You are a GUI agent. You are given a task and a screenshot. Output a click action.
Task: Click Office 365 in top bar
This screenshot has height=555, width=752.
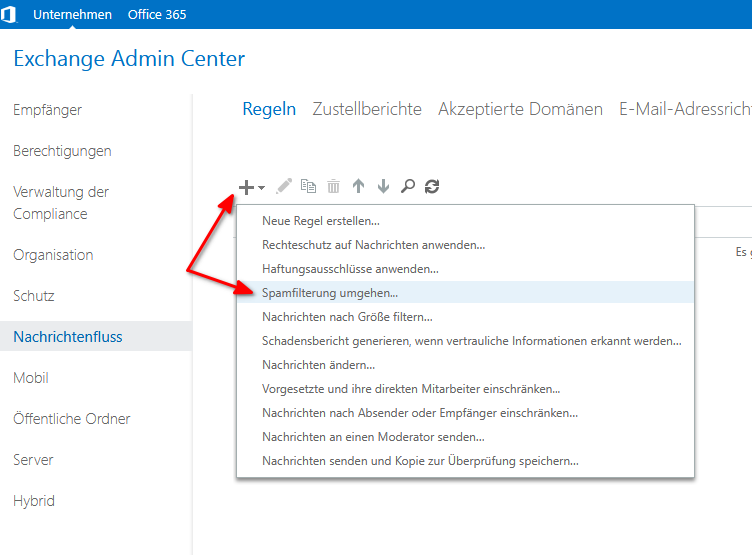(157, 15)
